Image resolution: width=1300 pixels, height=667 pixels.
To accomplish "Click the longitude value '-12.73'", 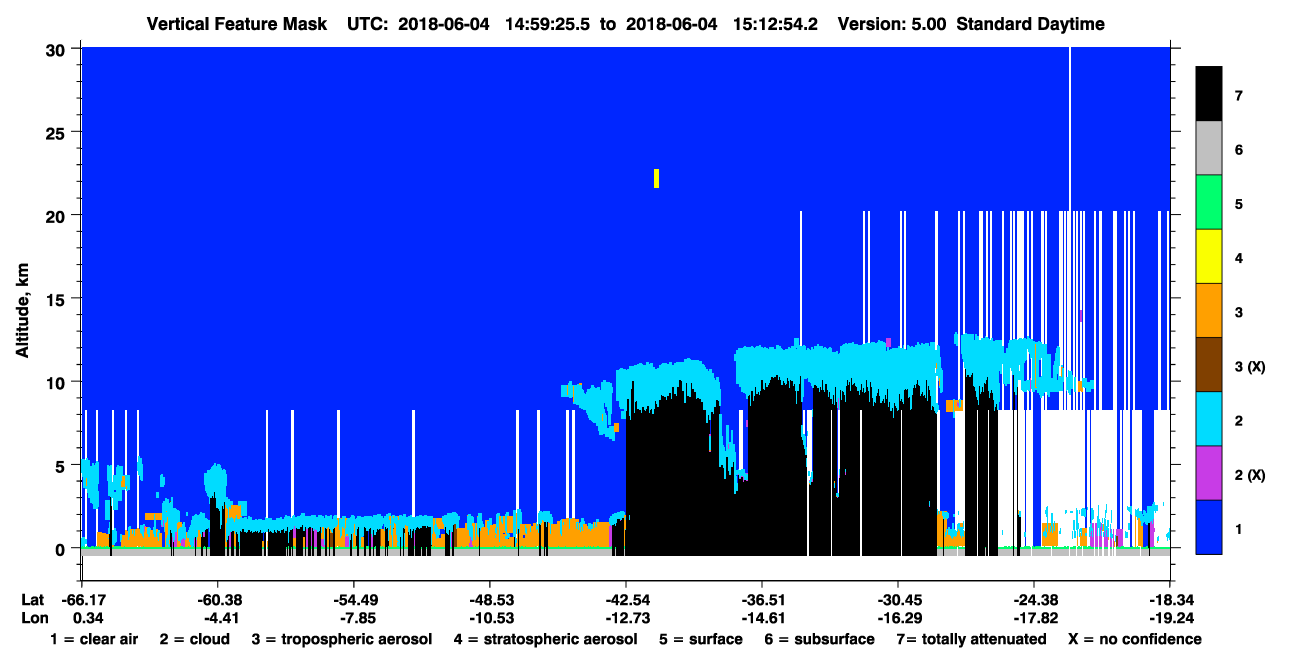I will (626, 618).
